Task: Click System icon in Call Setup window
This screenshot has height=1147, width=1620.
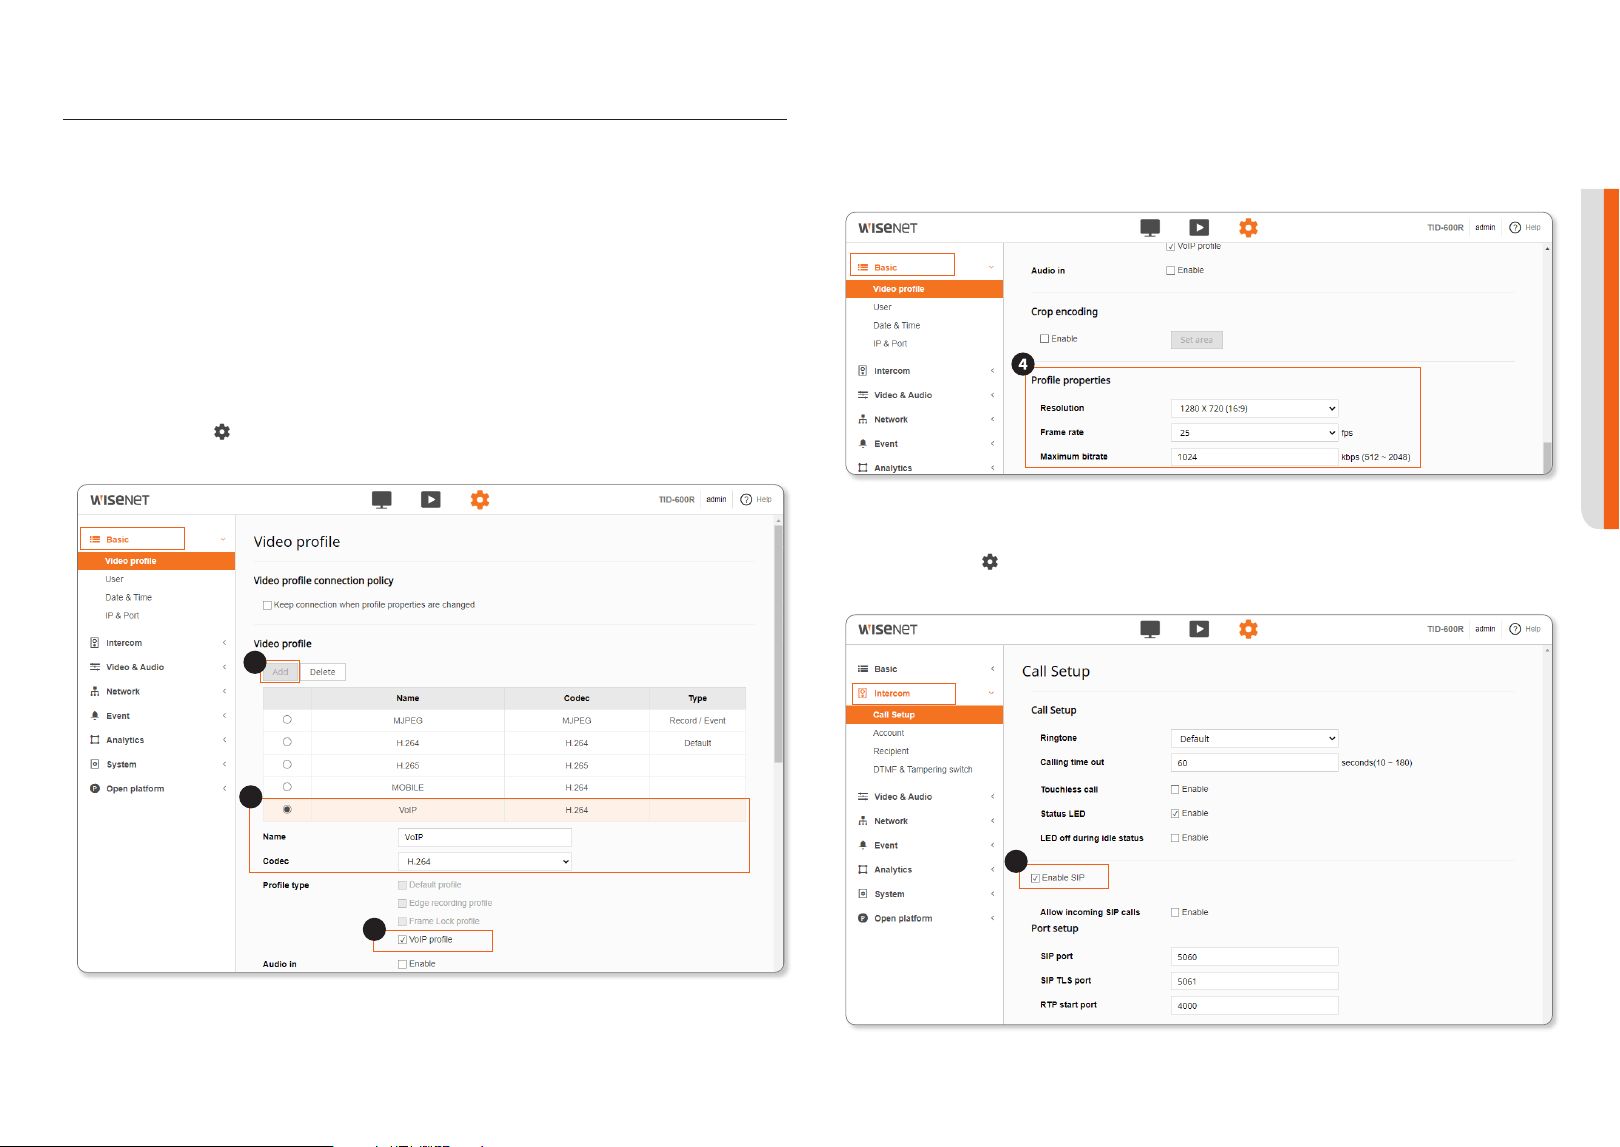Action: pyautogui.click(x=863, y=894)
